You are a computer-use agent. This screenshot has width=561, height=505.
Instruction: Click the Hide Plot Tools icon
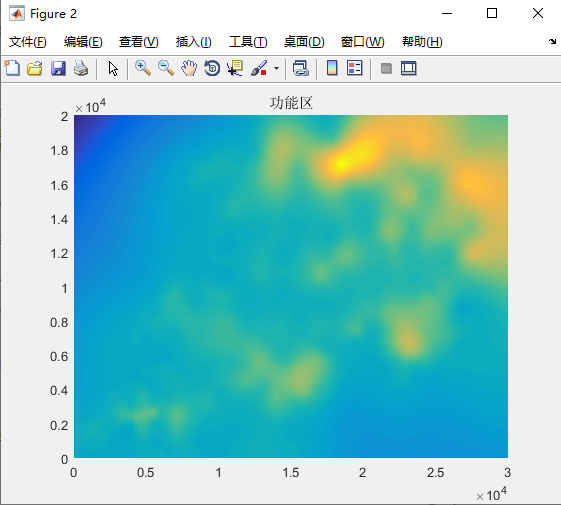coord(386,68)
